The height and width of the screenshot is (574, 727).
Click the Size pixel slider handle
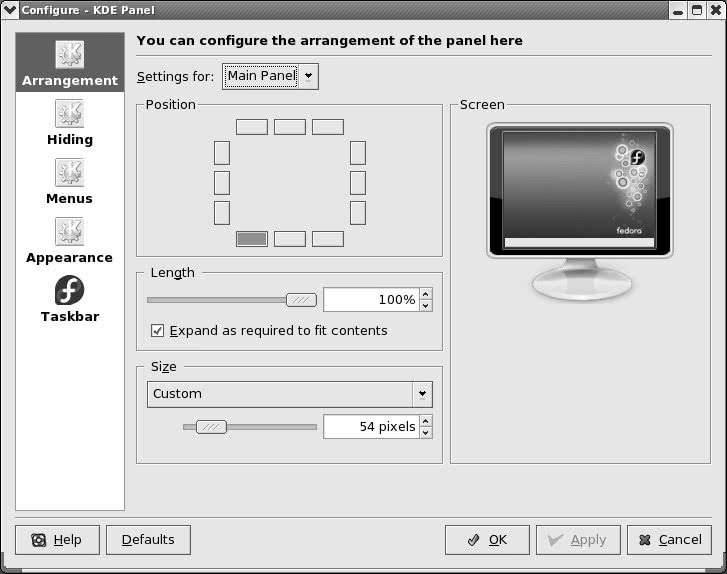(x=211, y=427)
